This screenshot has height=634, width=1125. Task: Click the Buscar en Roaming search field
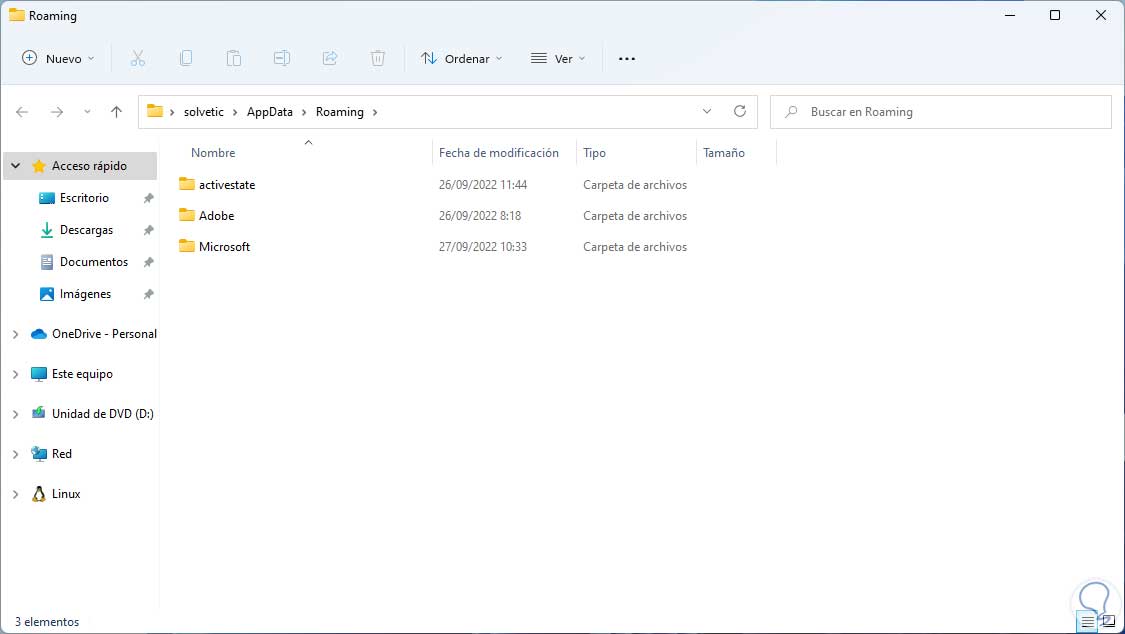[x=941, y=112]
